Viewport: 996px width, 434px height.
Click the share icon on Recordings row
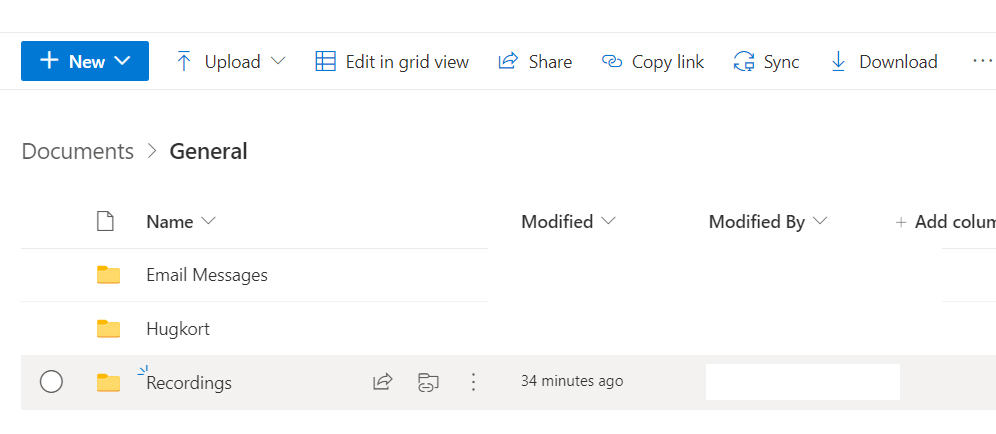[x=382, y=381]
